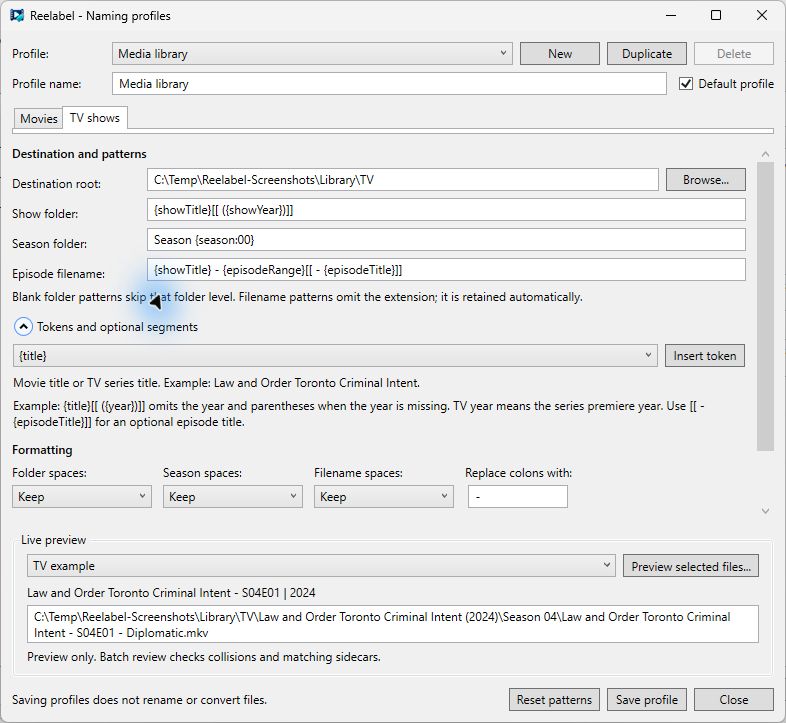Click the vertical scrollbar thumb

(x=765, y=306)
